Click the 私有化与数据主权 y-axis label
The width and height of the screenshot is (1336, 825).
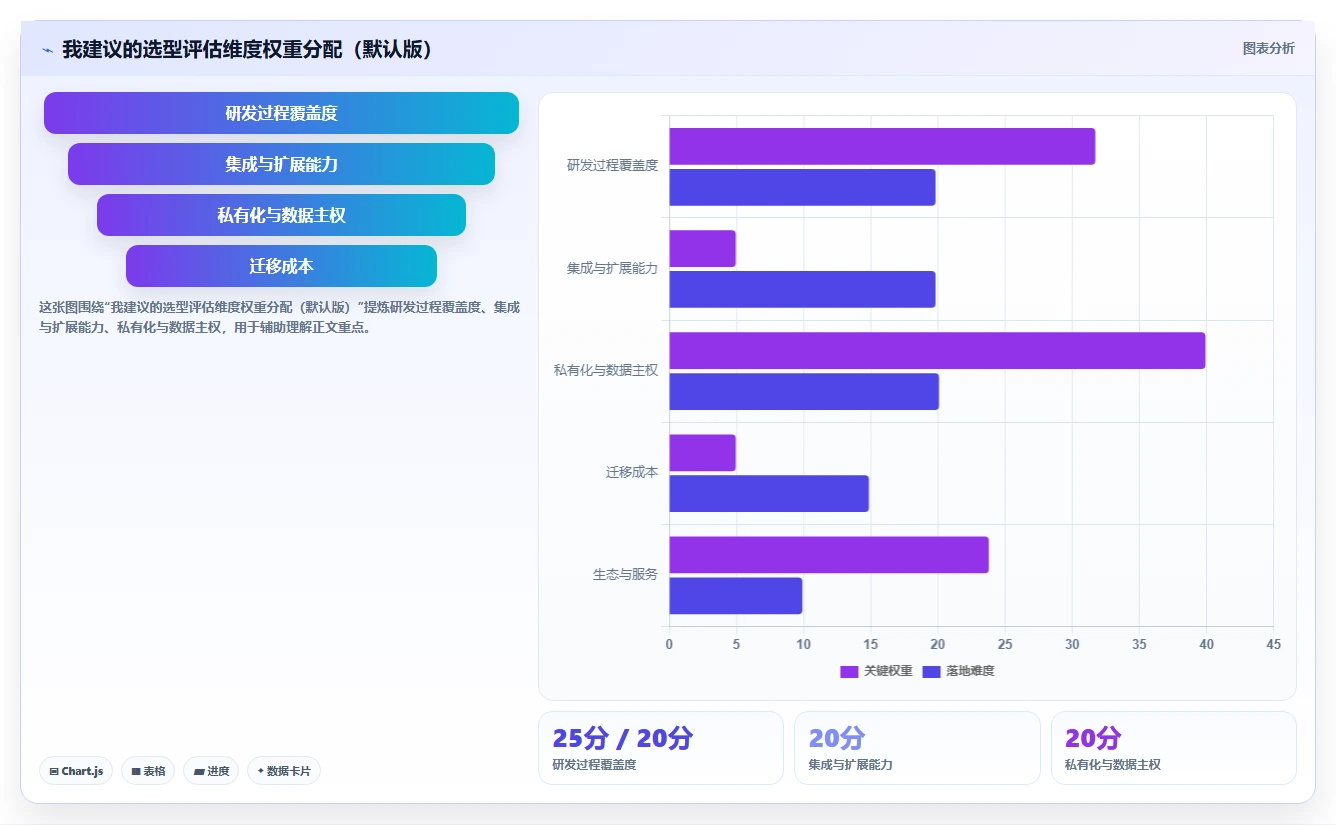(606, 370)
